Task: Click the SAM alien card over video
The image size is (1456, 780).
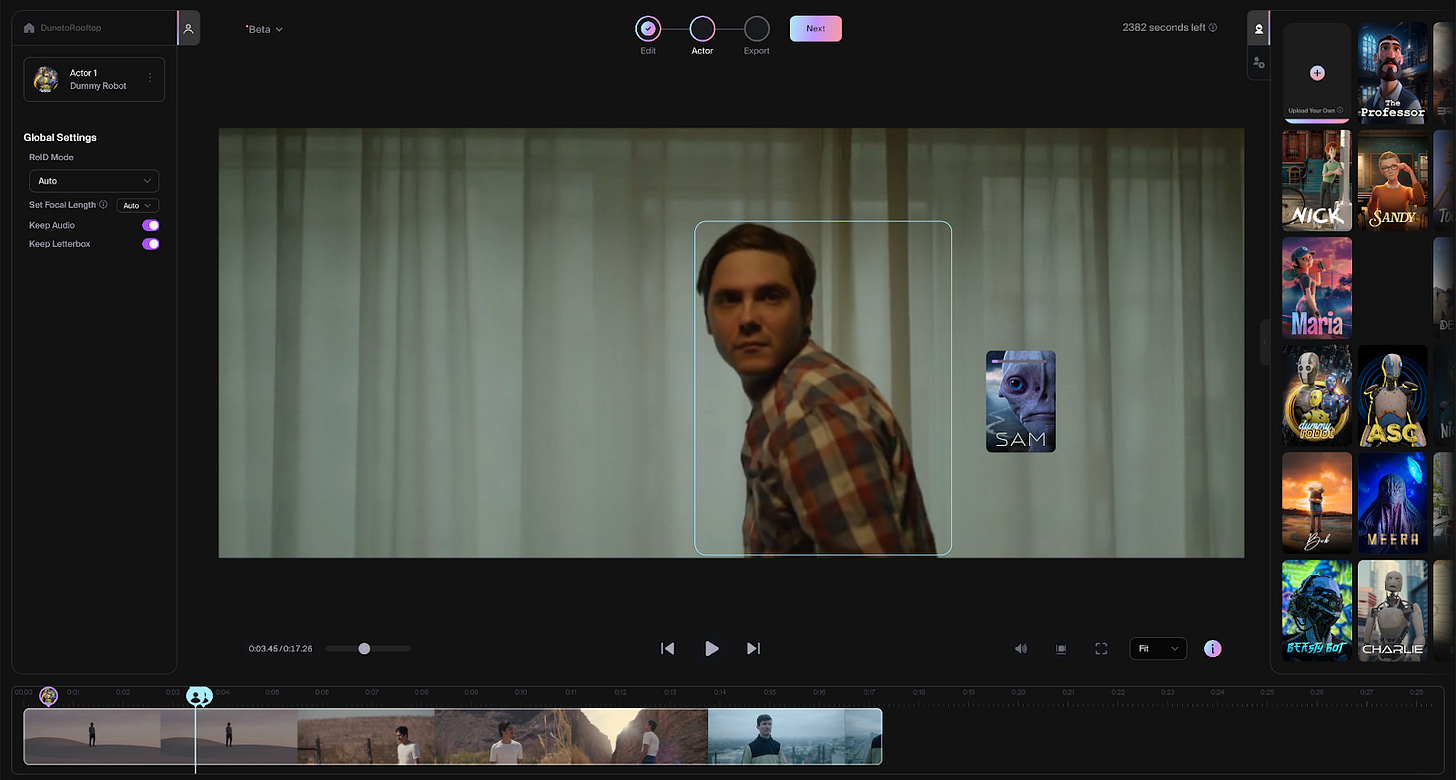Action: pos(1021,401)
